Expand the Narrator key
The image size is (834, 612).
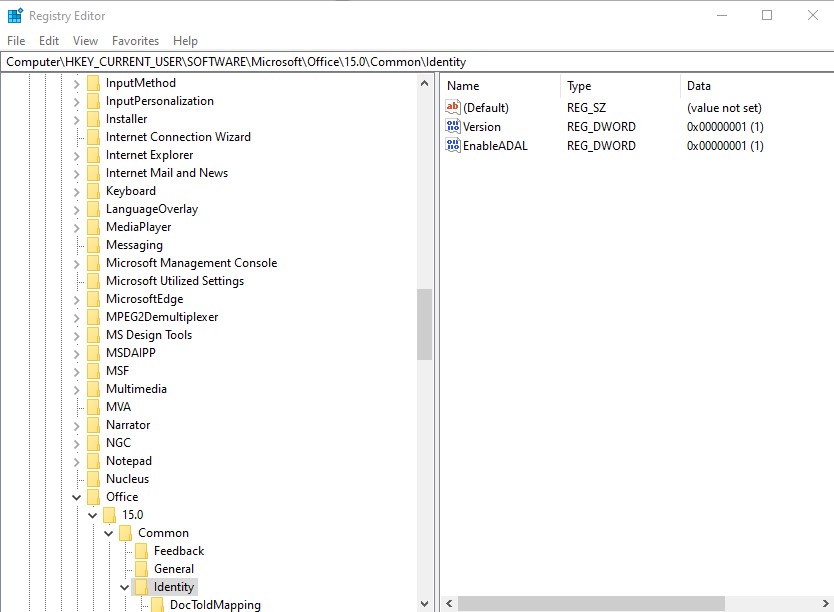tap(77, 425)
